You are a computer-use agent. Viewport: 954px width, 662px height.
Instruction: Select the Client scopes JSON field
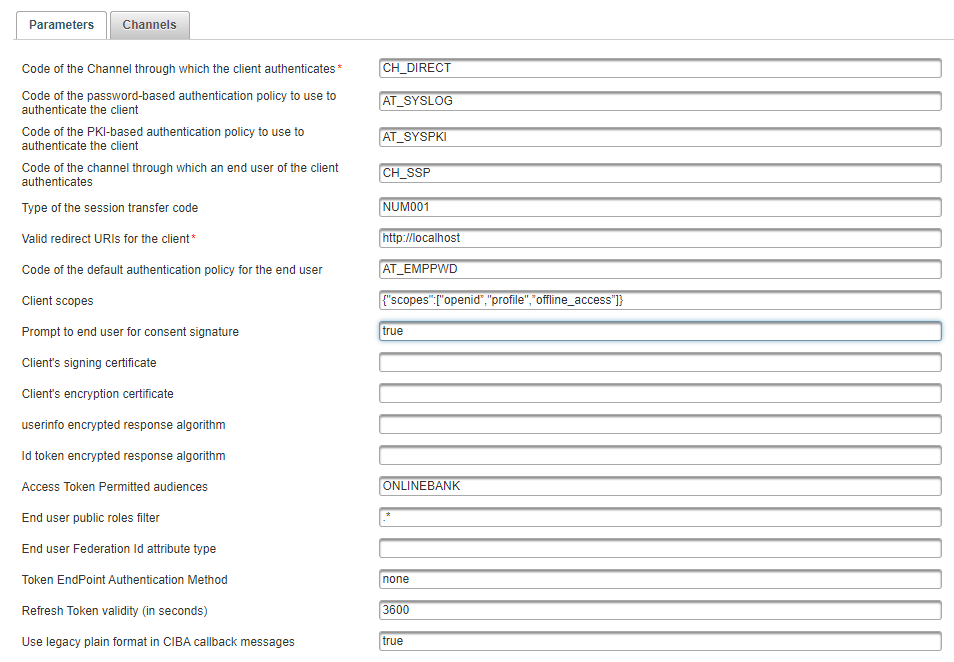[x=659, y=300]
